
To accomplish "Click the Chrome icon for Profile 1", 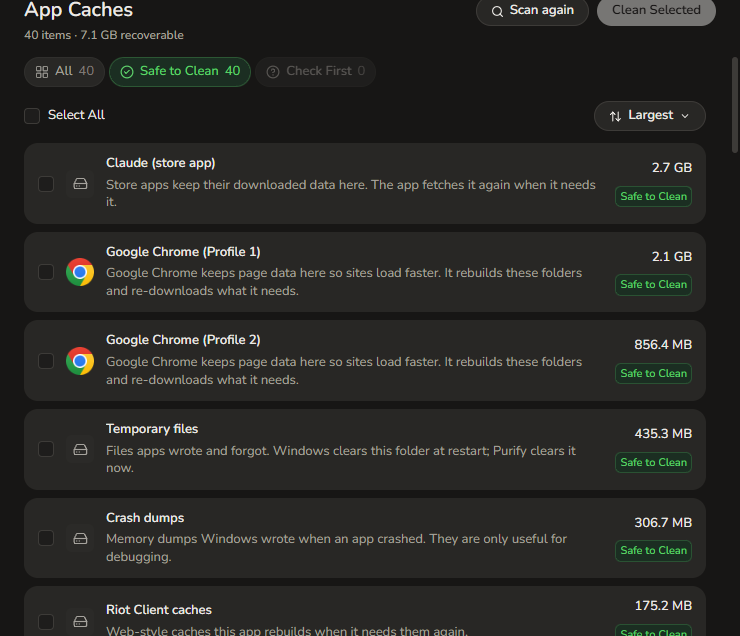I will [x=80, y=272].
